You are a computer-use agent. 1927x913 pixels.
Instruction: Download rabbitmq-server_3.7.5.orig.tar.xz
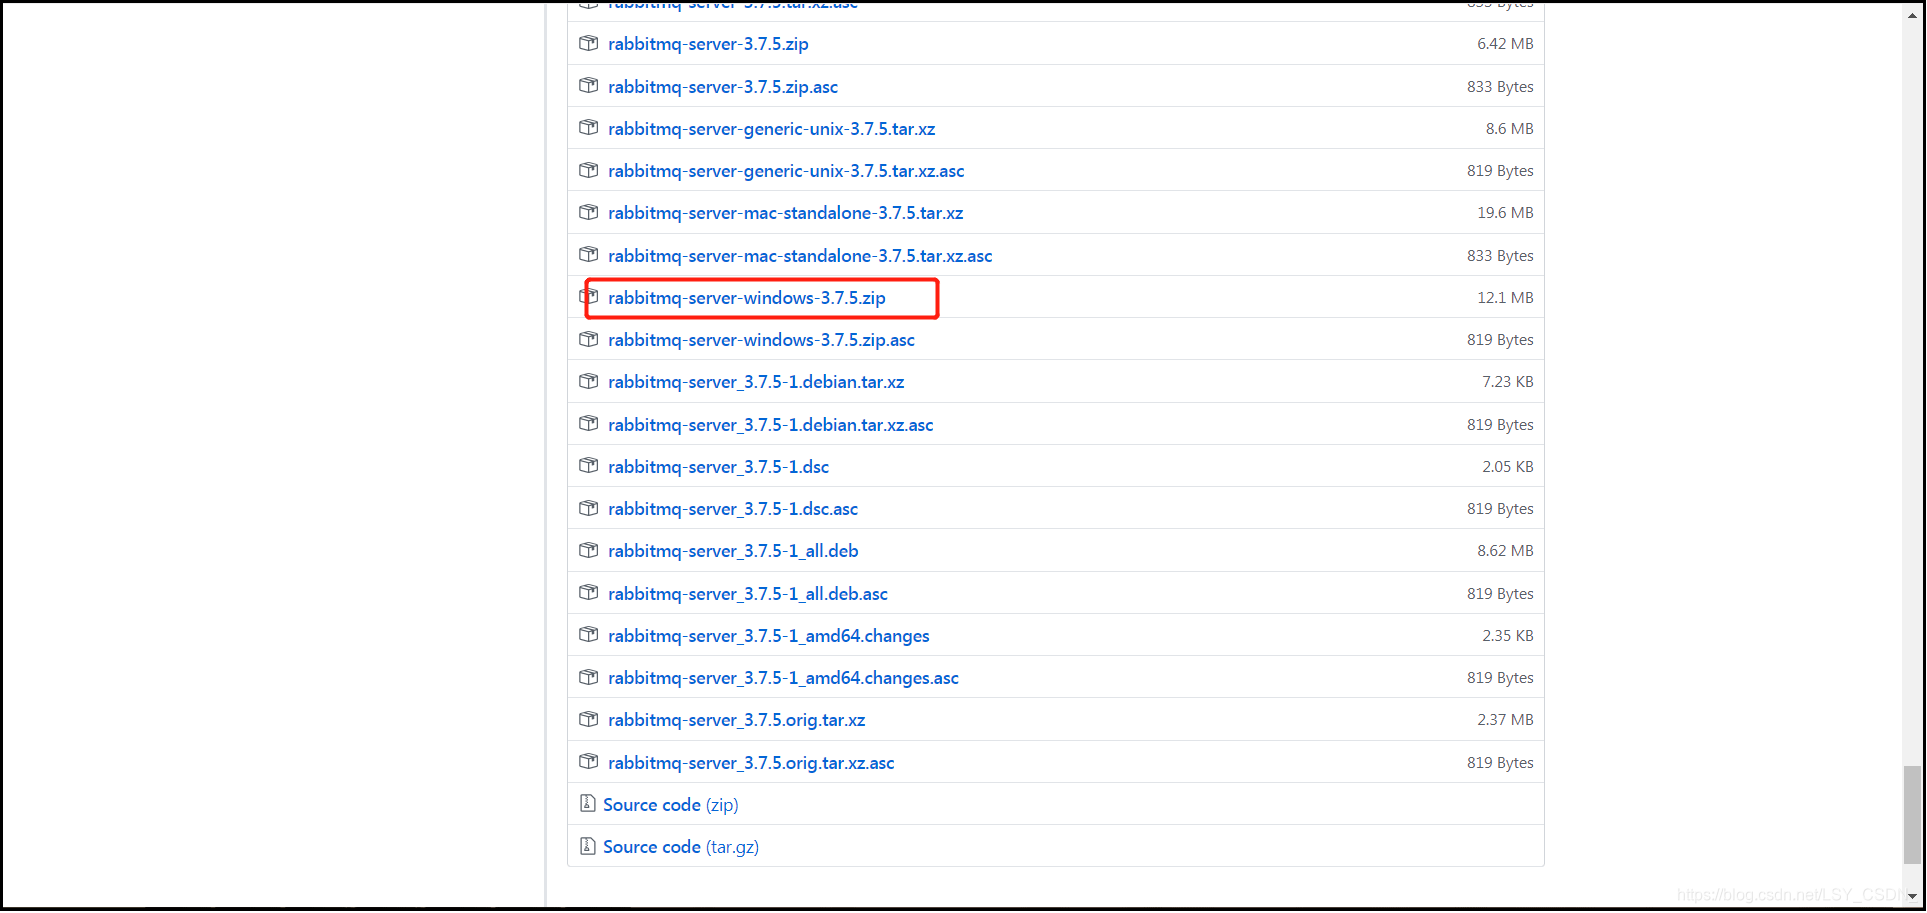click(737, 720)
